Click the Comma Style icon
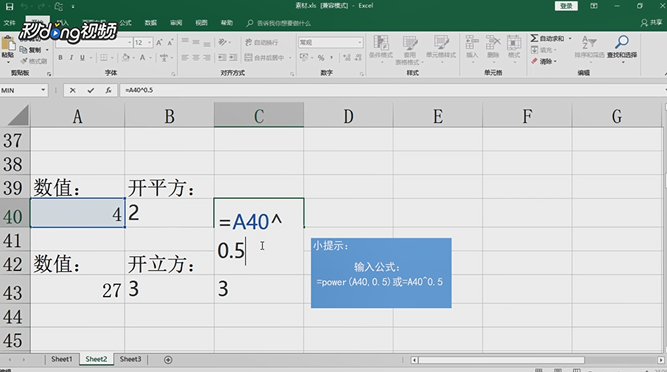This screenshot has height=372, width=667. coord(331,57)
